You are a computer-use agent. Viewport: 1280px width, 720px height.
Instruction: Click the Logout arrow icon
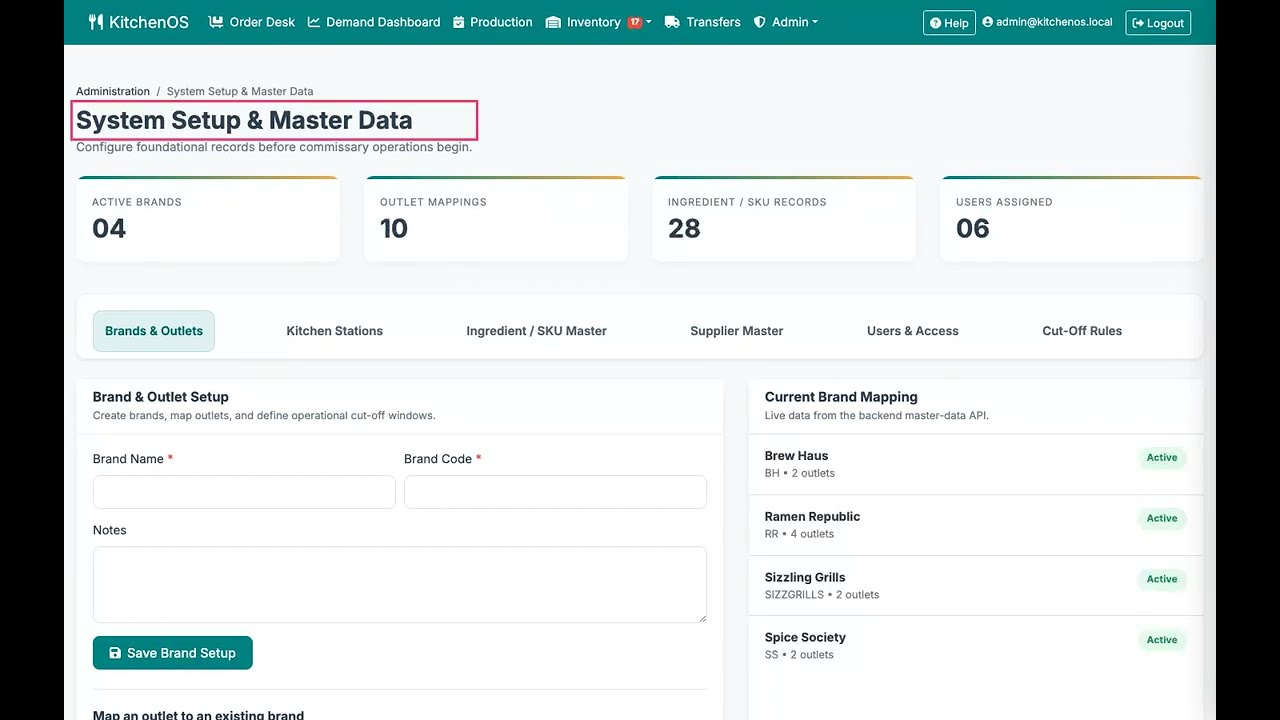pos(1138,23)
